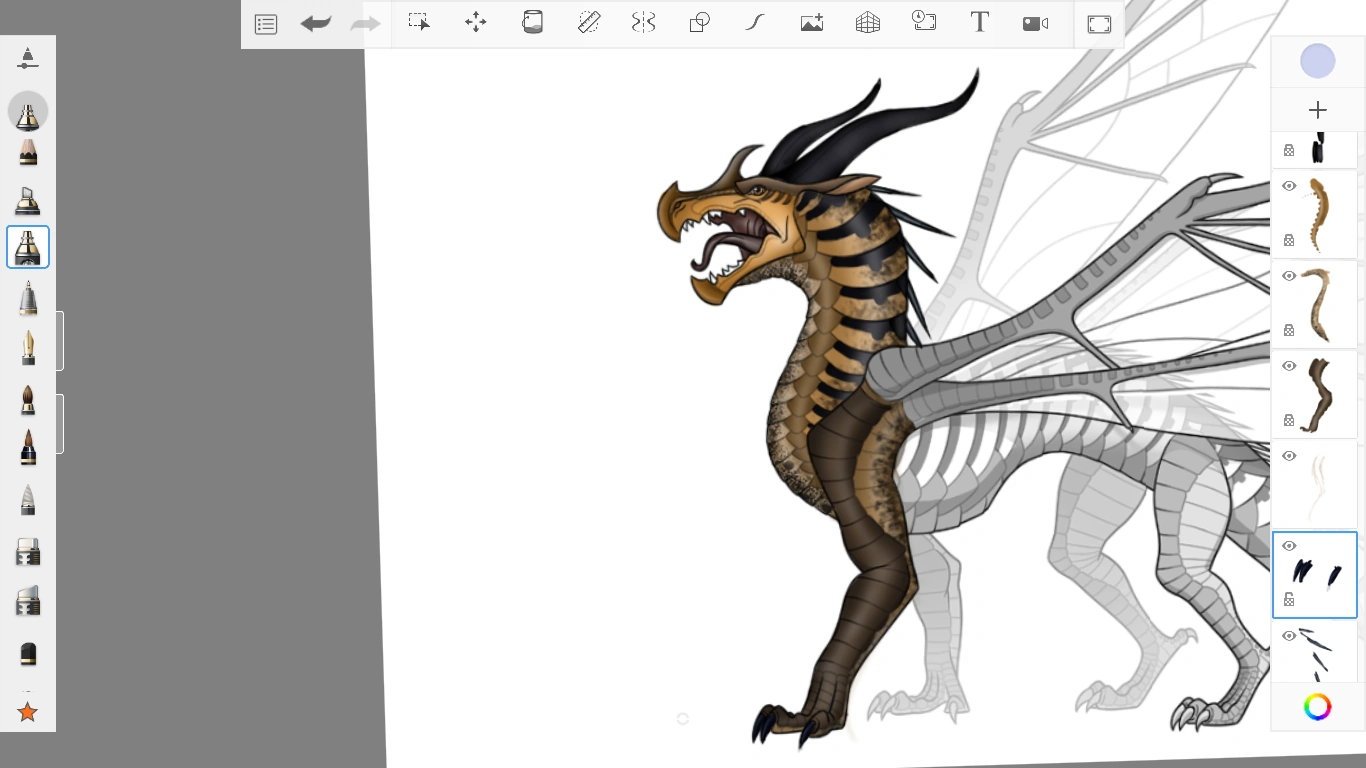Image resolution: width=1366 pixels, height=768 pixels.
Task: Click the Import Image icon
Action: pyautogui.click(x=812, y=23)
